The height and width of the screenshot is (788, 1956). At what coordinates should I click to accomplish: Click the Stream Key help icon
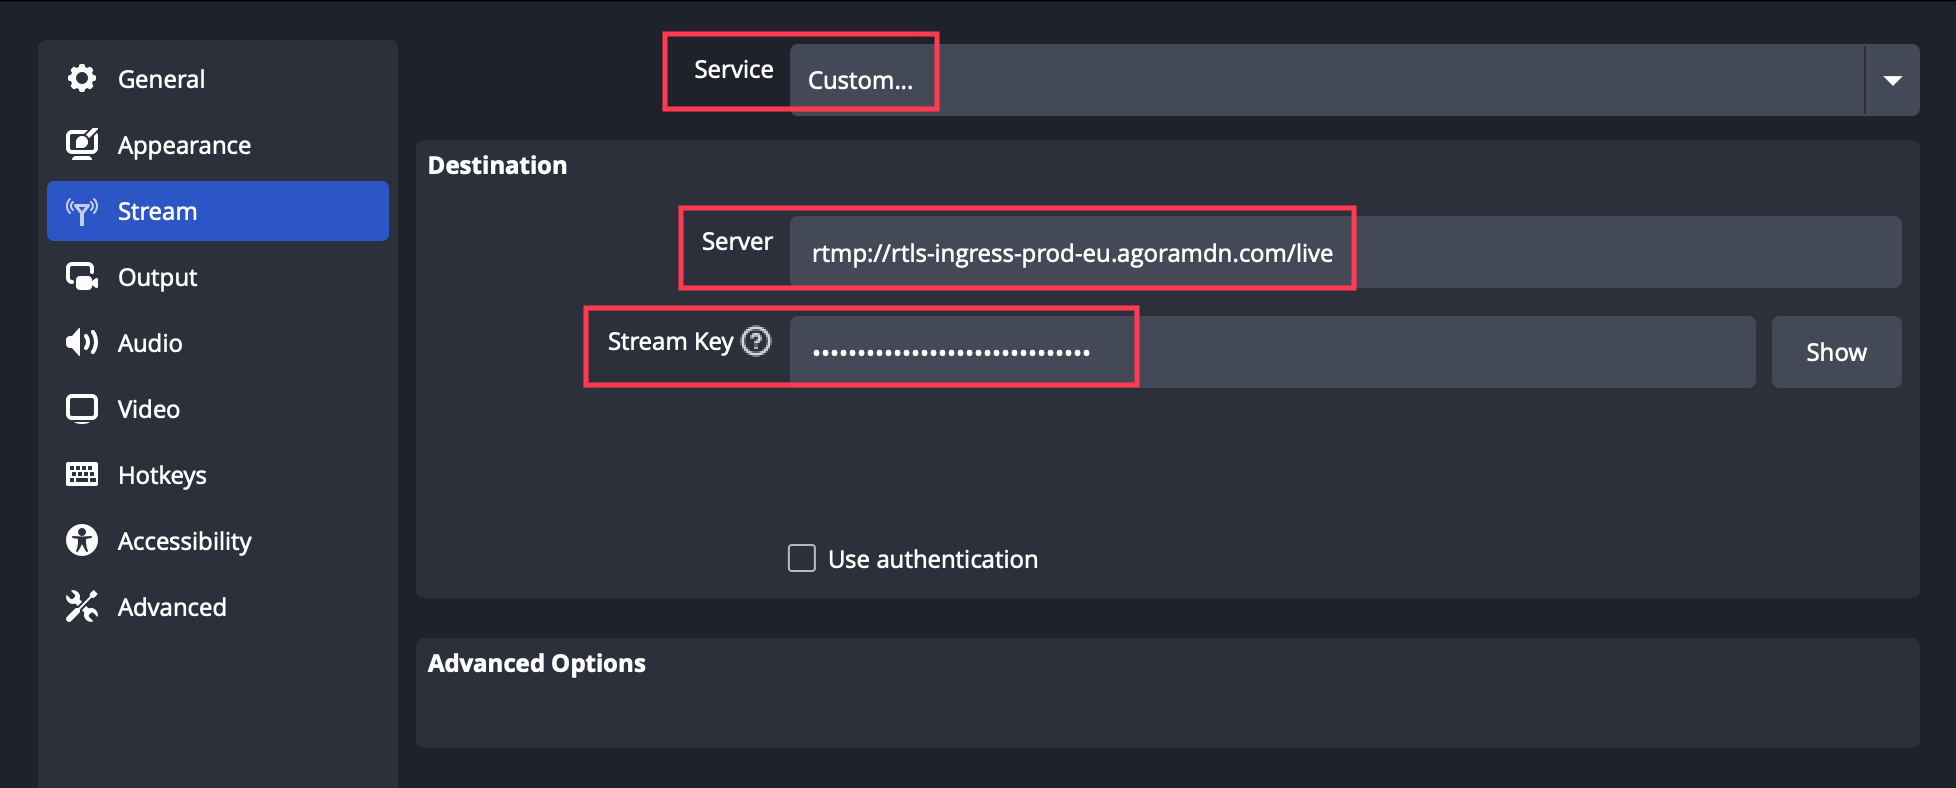756,342
